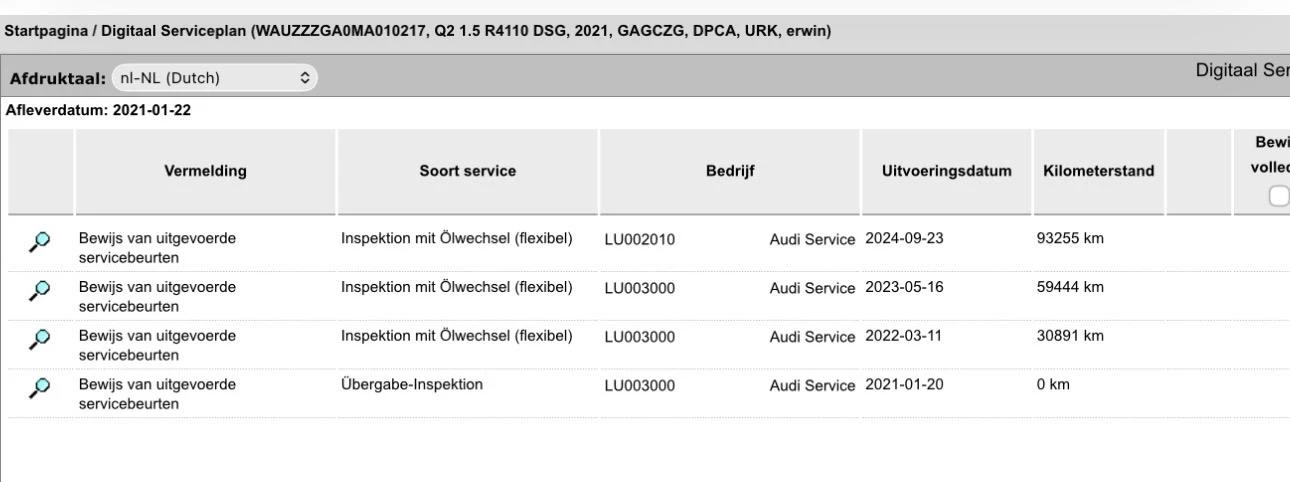View details of the 2022-03-11 service record

(x=40, y=339)
